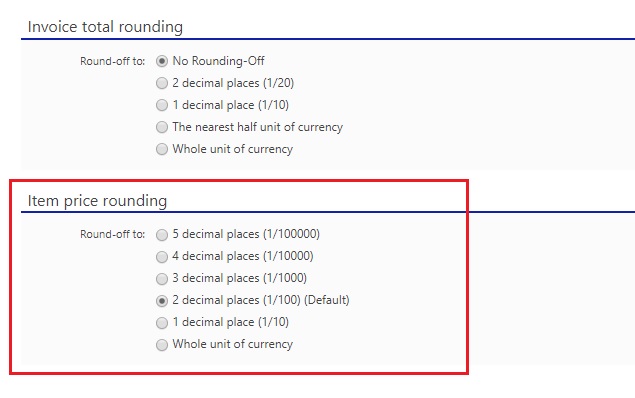Select Whole unit of currency for item price
The width and height of the screenshot is (635, 398).
[162, 345]
